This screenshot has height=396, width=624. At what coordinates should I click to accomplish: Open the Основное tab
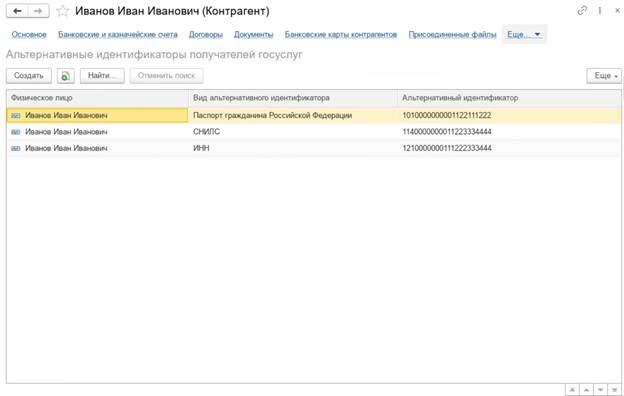click(x=29, y=35)
